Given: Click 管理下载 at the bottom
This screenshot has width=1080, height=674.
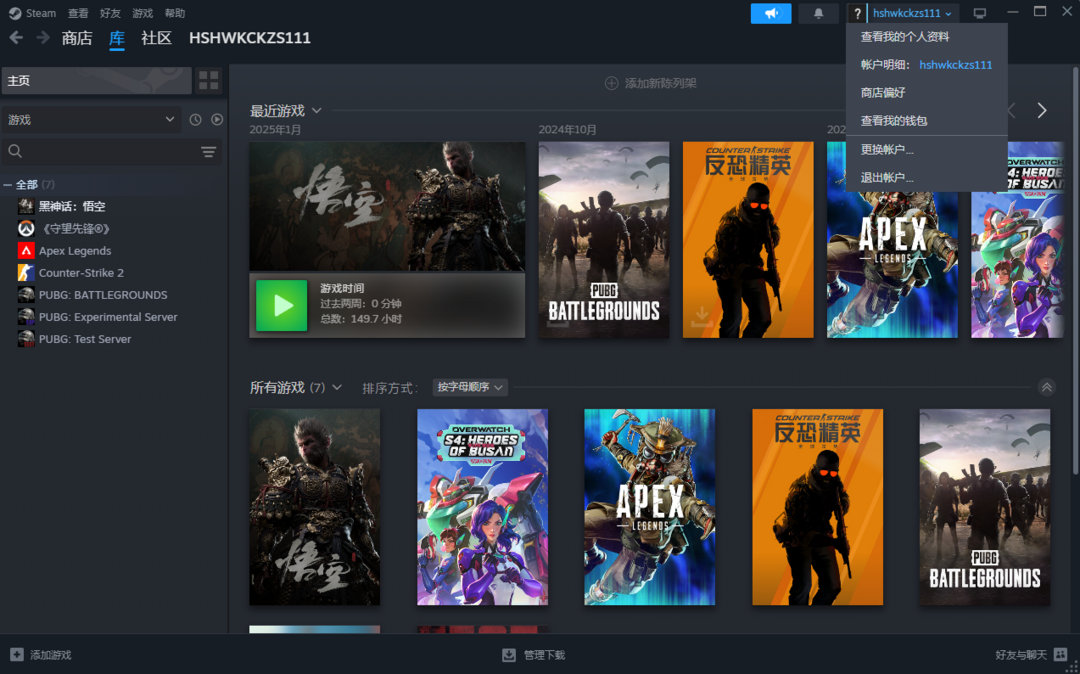Looking at the screenshot, I should tap(544, 655).
